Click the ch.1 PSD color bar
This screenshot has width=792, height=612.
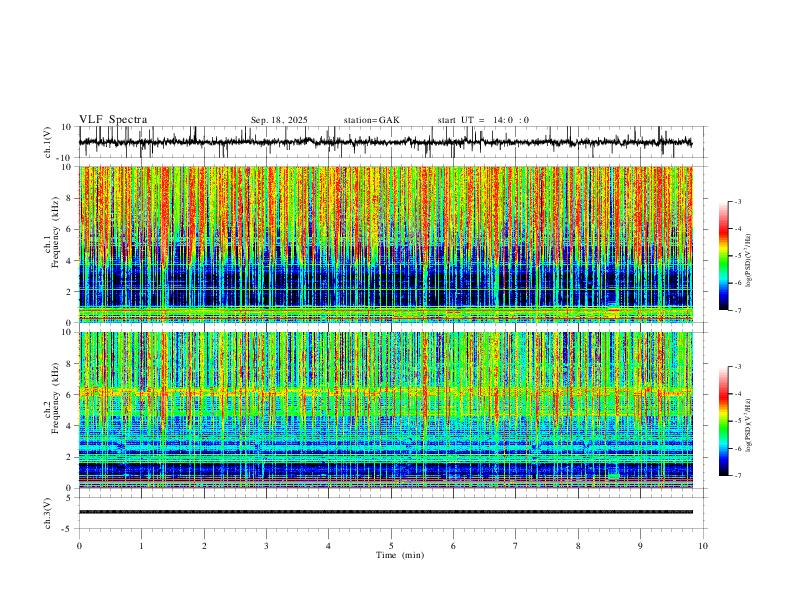click(723, 256)
